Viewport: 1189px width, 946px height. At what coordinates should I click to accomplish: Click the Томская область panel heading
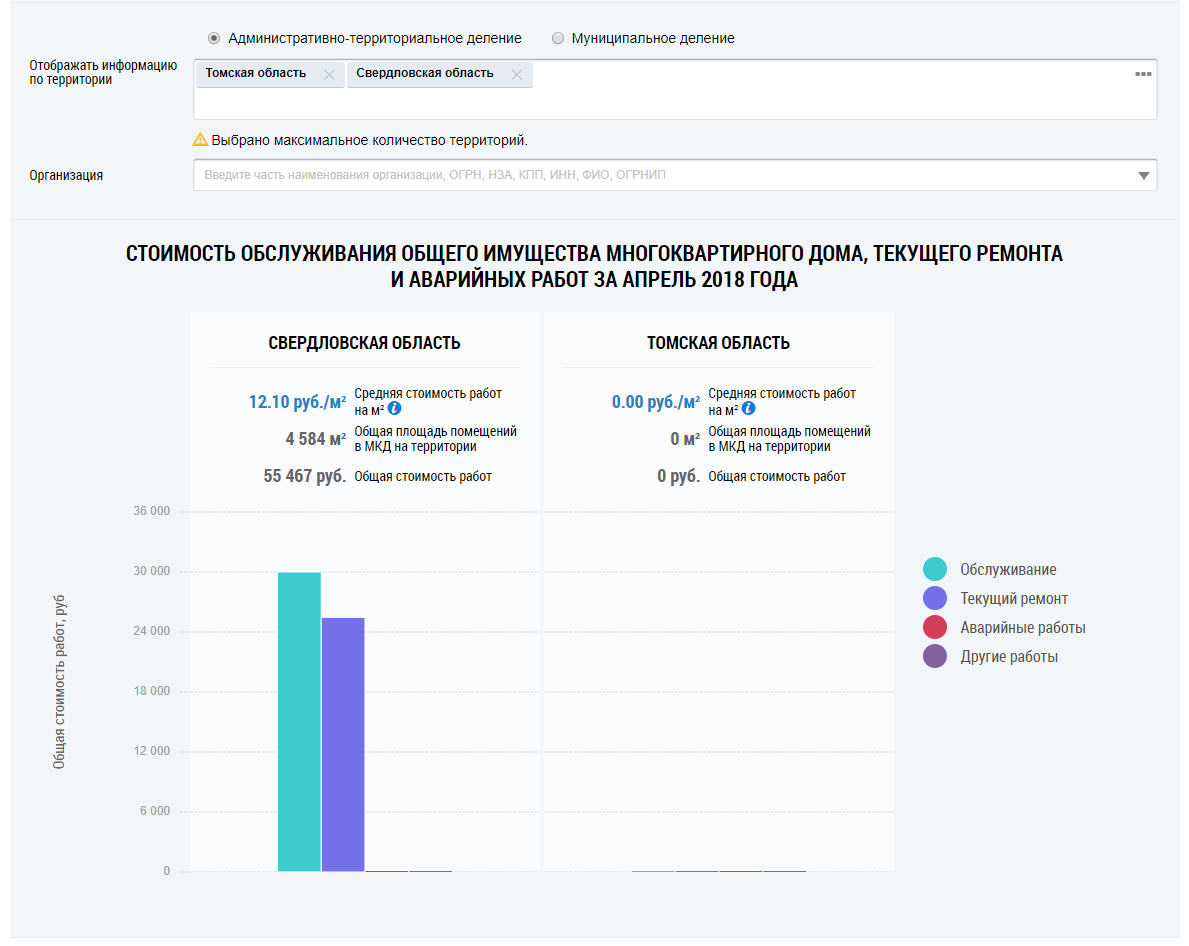point(718,343)
